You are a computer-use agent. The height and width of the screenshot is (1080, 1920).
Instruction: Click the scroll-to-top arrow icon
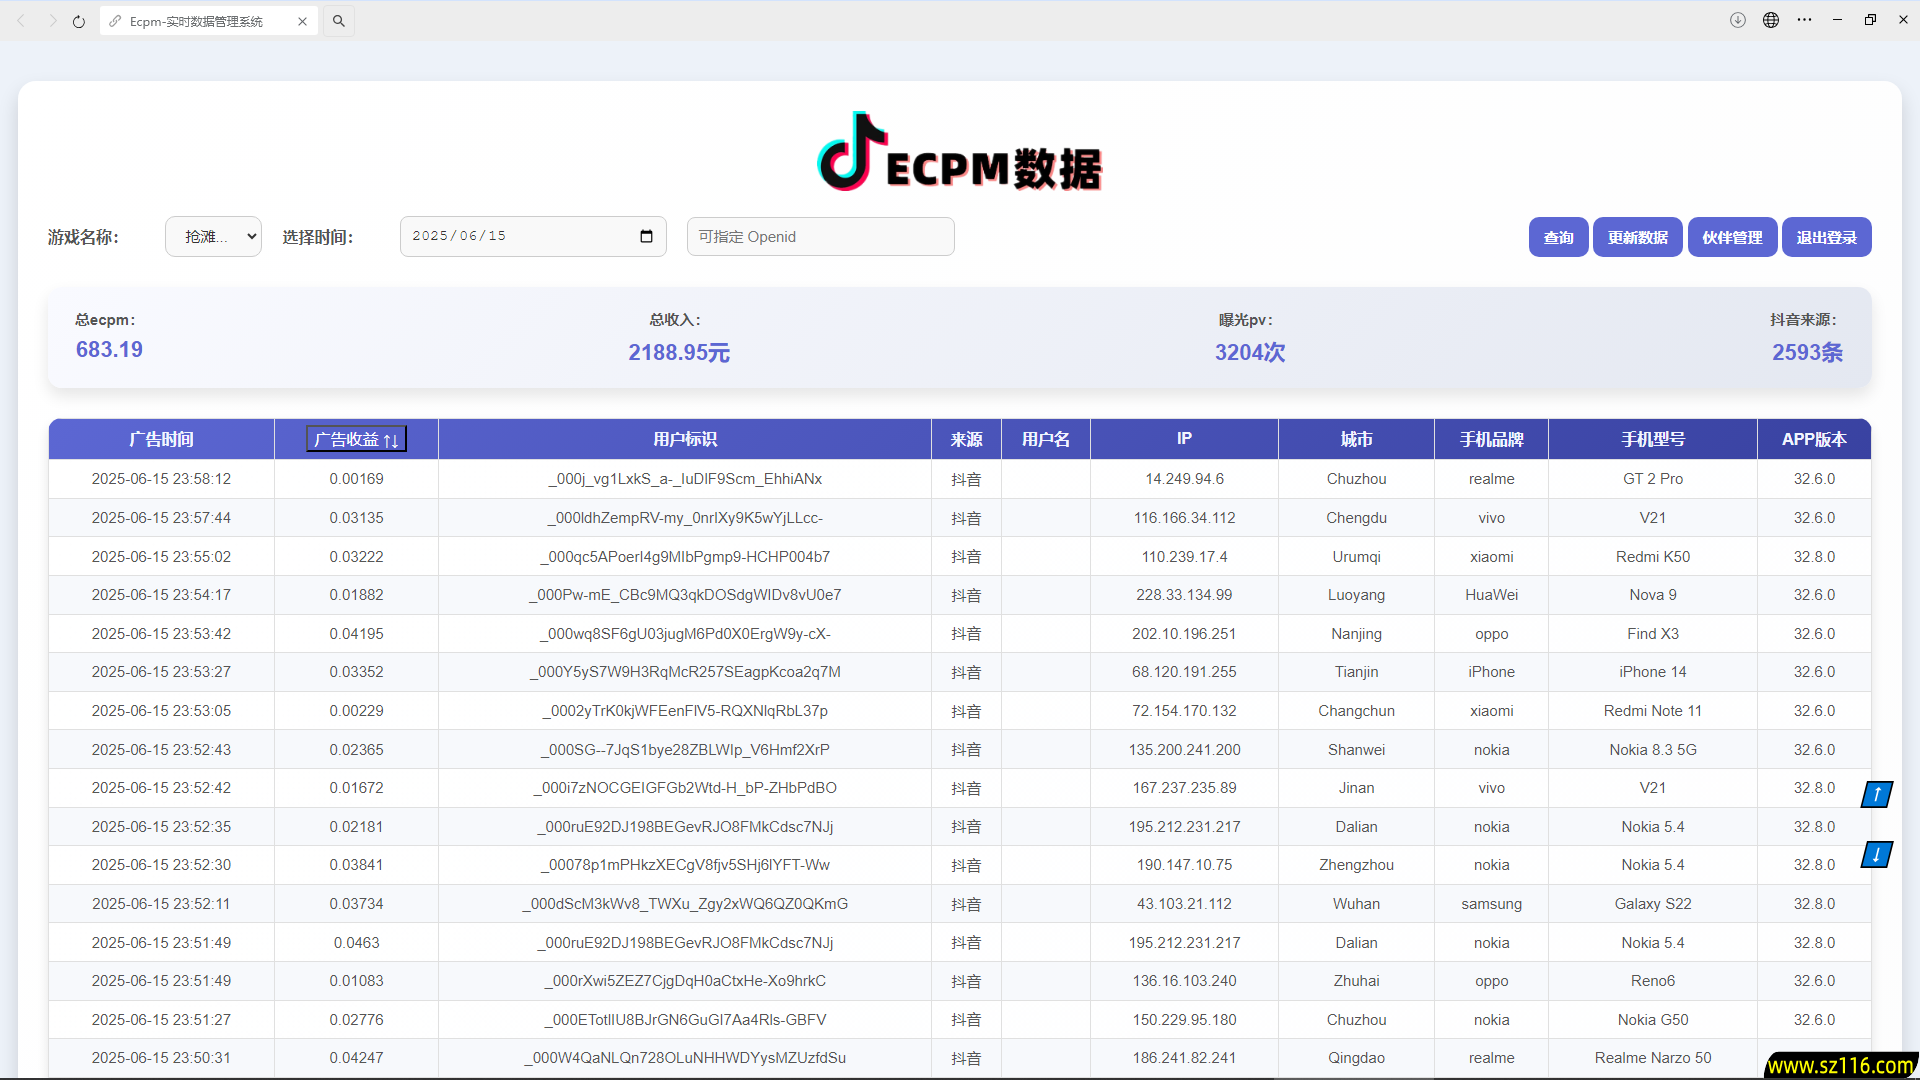[1877, 794]
